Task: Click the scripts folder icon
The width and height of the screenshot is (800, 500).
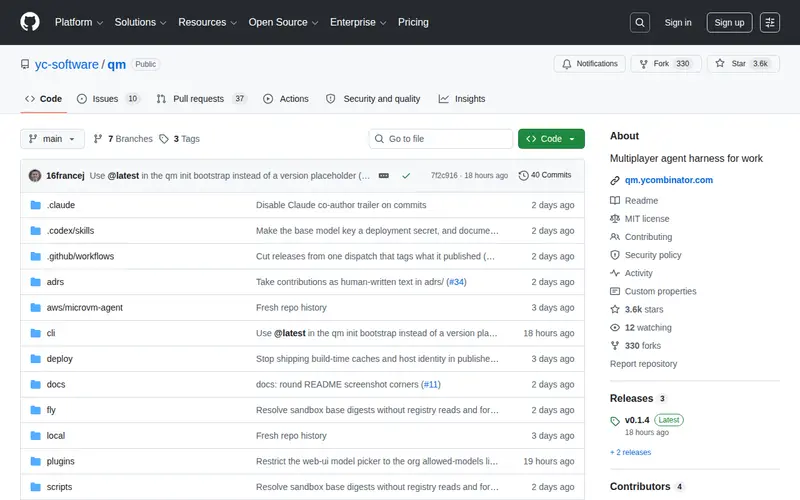Action: pyautogui.click(x=35, y=487)
